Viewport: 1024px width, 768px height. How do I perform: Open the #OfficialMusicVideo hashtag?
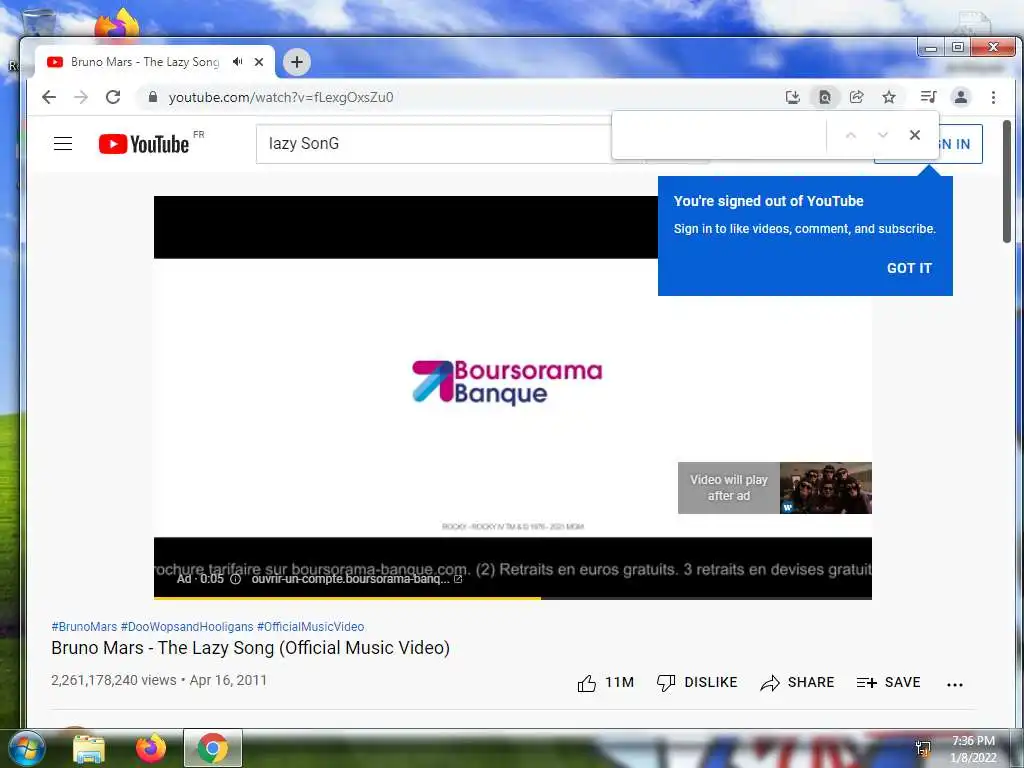(310, 626)
